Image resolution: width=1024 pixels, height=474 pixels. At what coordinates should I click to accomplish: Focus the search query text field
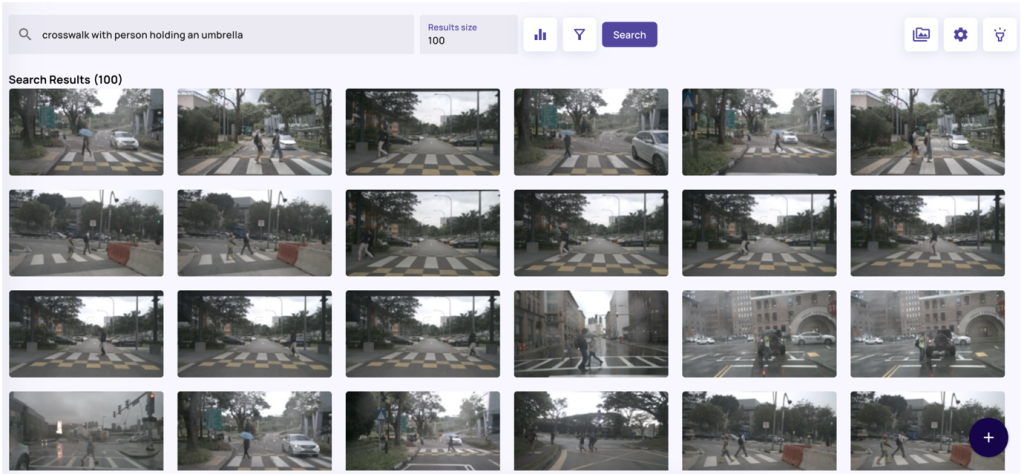(x=211, y=35)
